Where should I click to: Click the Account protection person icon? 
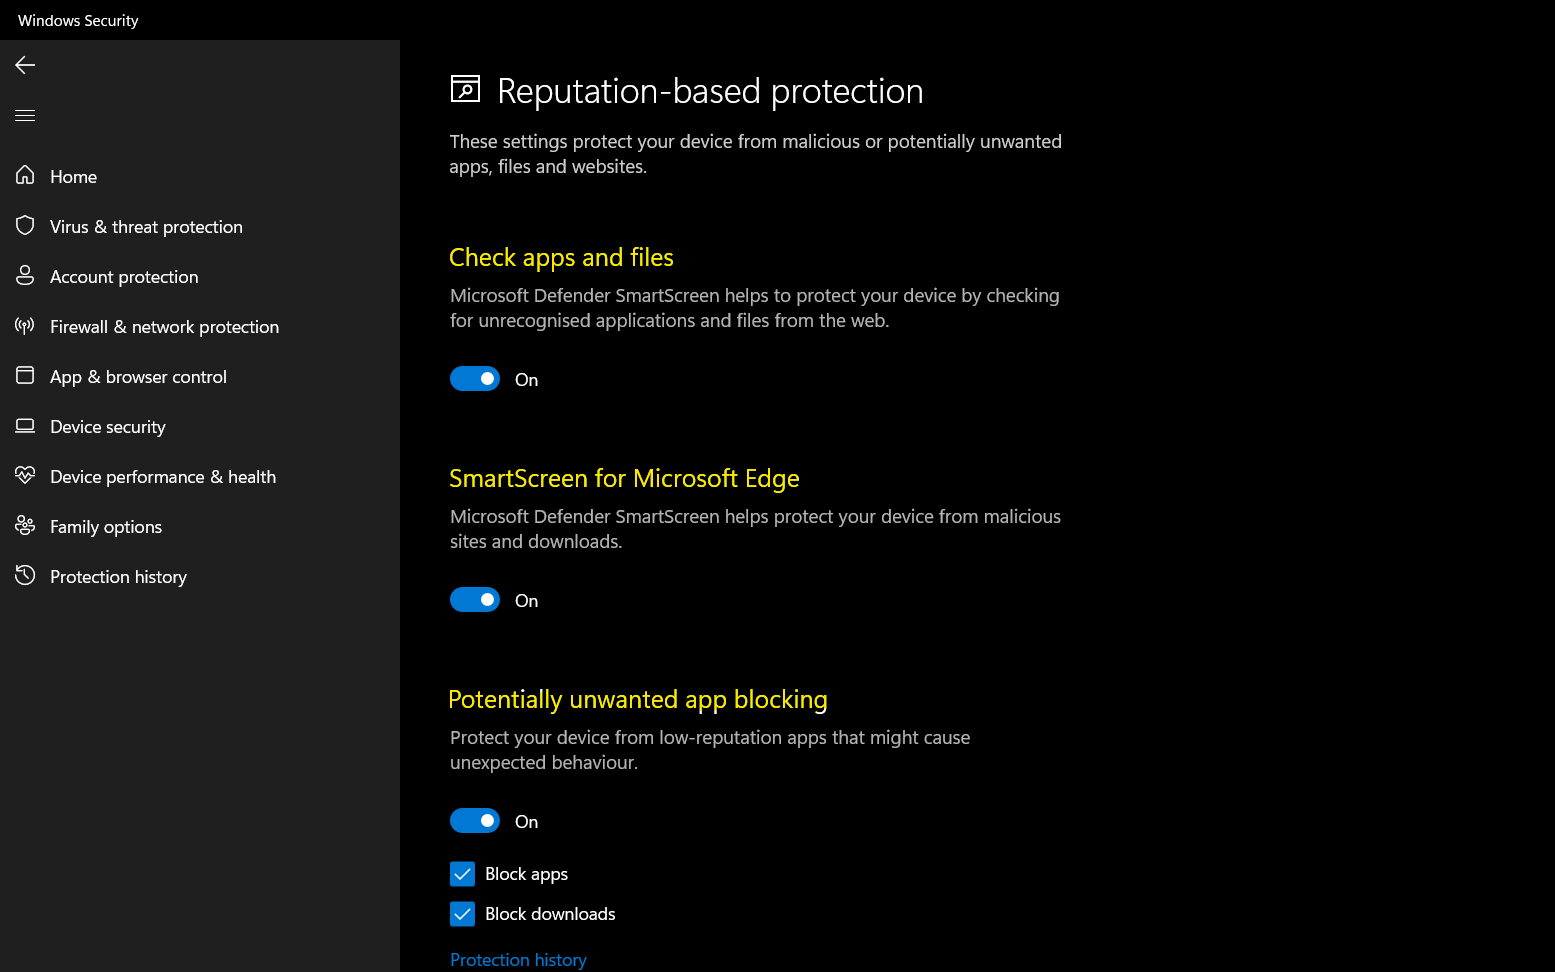tap(25, 275)
